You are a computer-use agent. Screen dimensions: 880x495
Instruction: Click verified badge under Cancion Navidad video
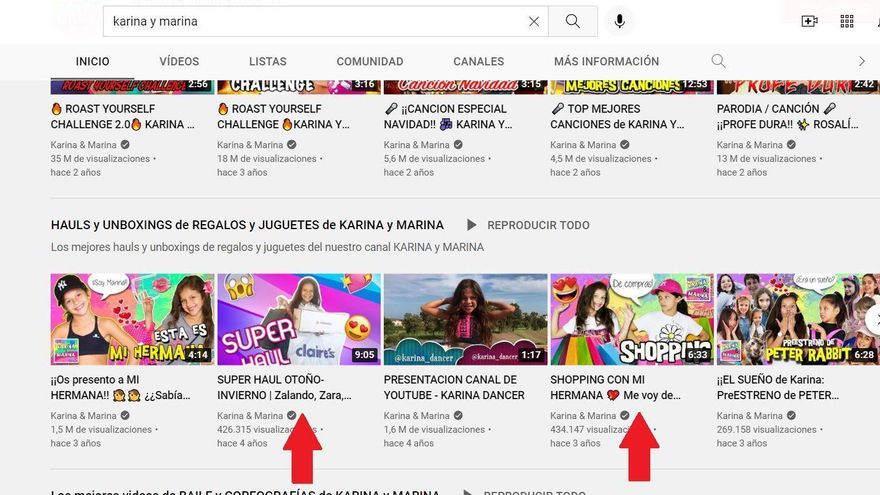(x=458, y=145)
